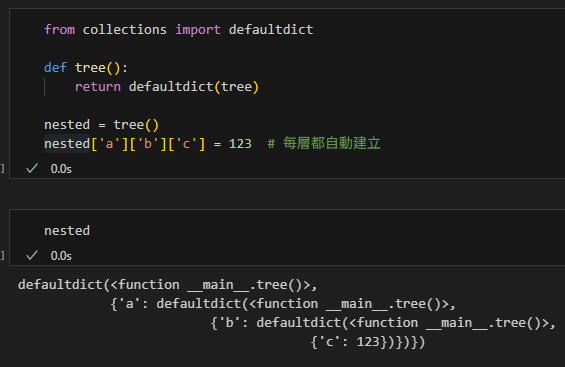Click the green checkmark of the first cell
This screenshot has width=565, height=367.
point(32,168)
